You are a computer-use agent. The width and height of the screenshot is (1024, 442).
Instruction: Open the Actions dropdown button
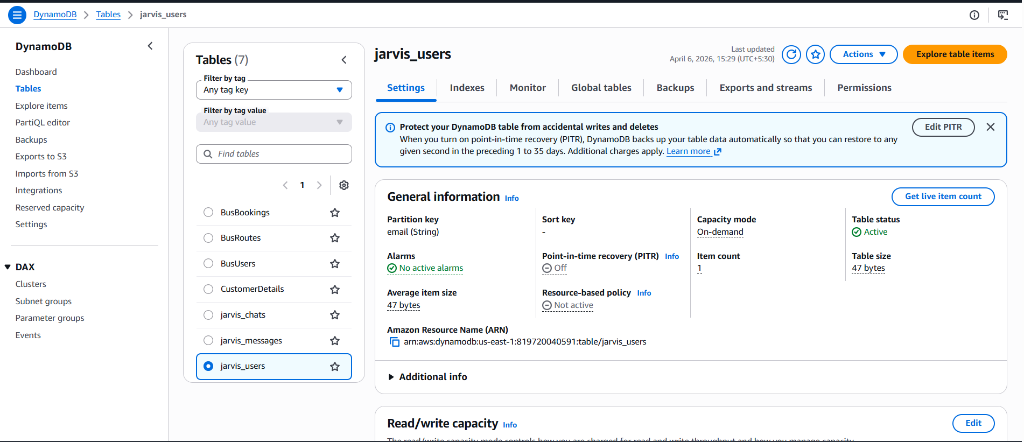point(863,55)
